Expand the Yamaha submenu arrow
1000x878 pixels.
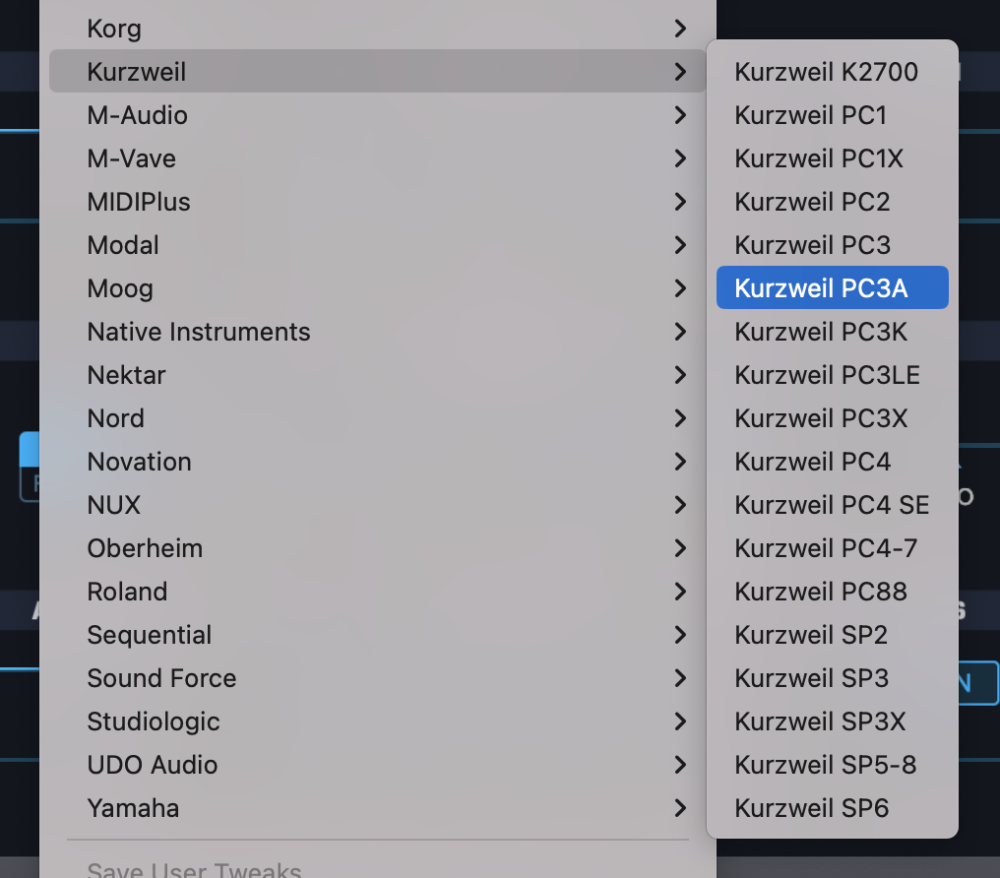(680, 808)
